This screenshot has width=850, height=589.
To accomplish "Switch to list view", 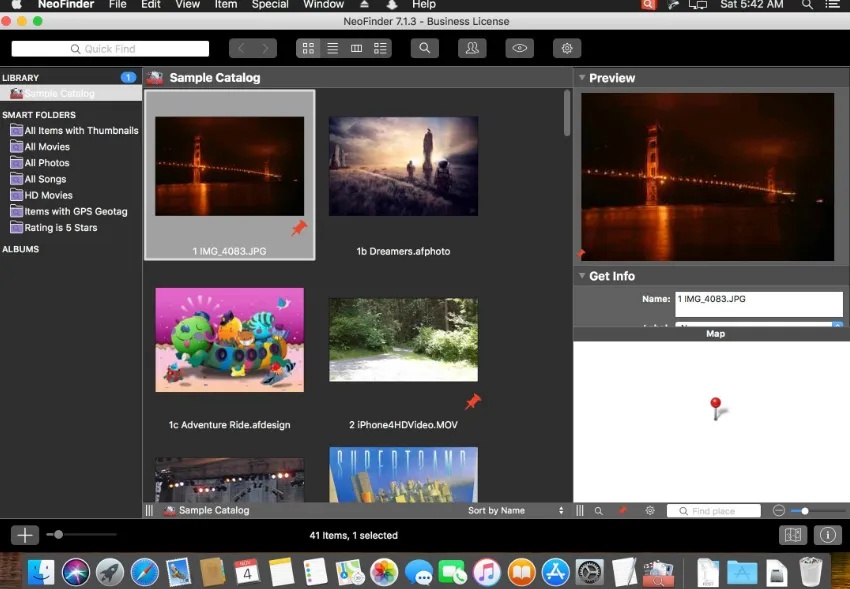I will pos(332,48).
